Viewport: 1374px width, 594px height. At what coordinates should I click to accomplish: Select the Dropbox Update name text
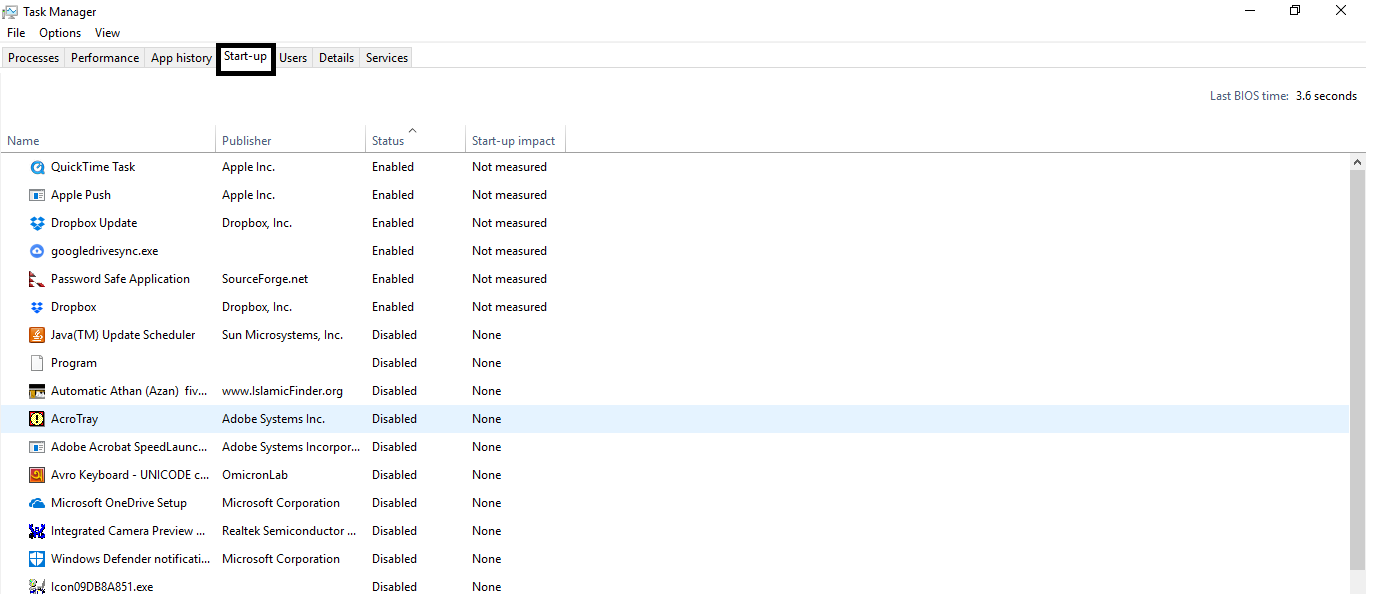tap(94, 223)
